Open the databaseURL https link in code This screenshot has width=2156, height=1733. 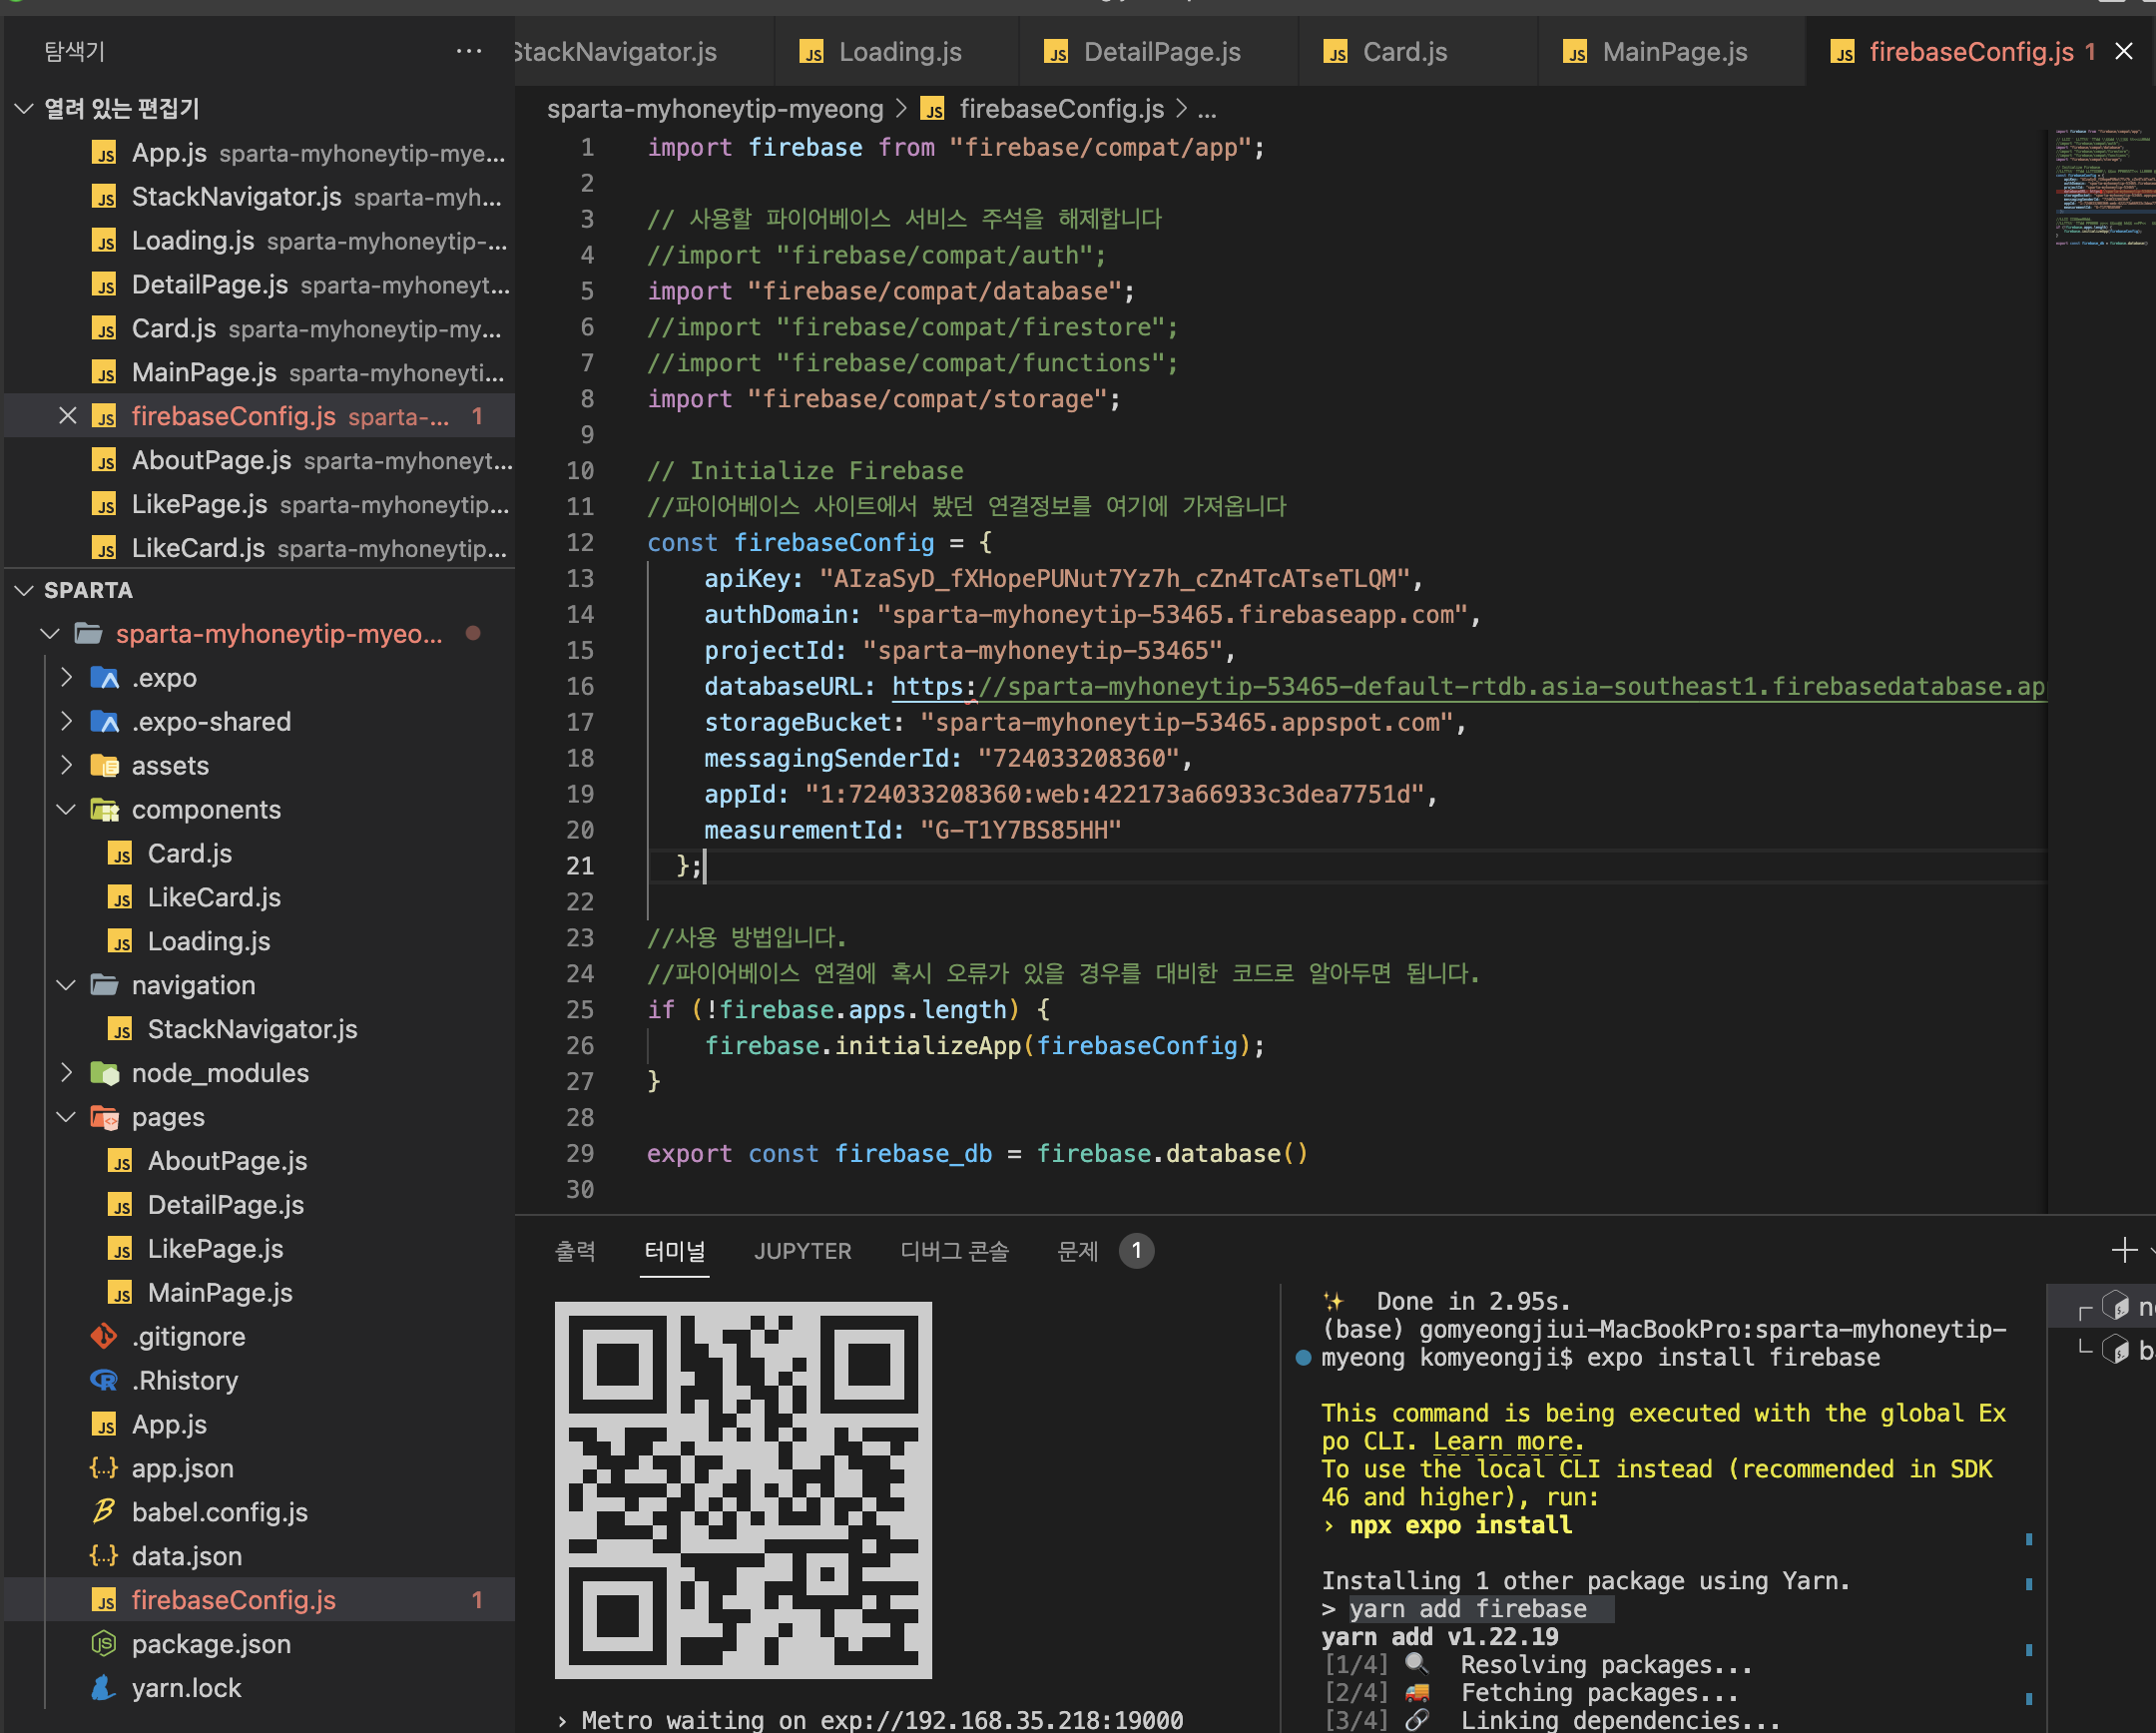[x=1468, y=687]
